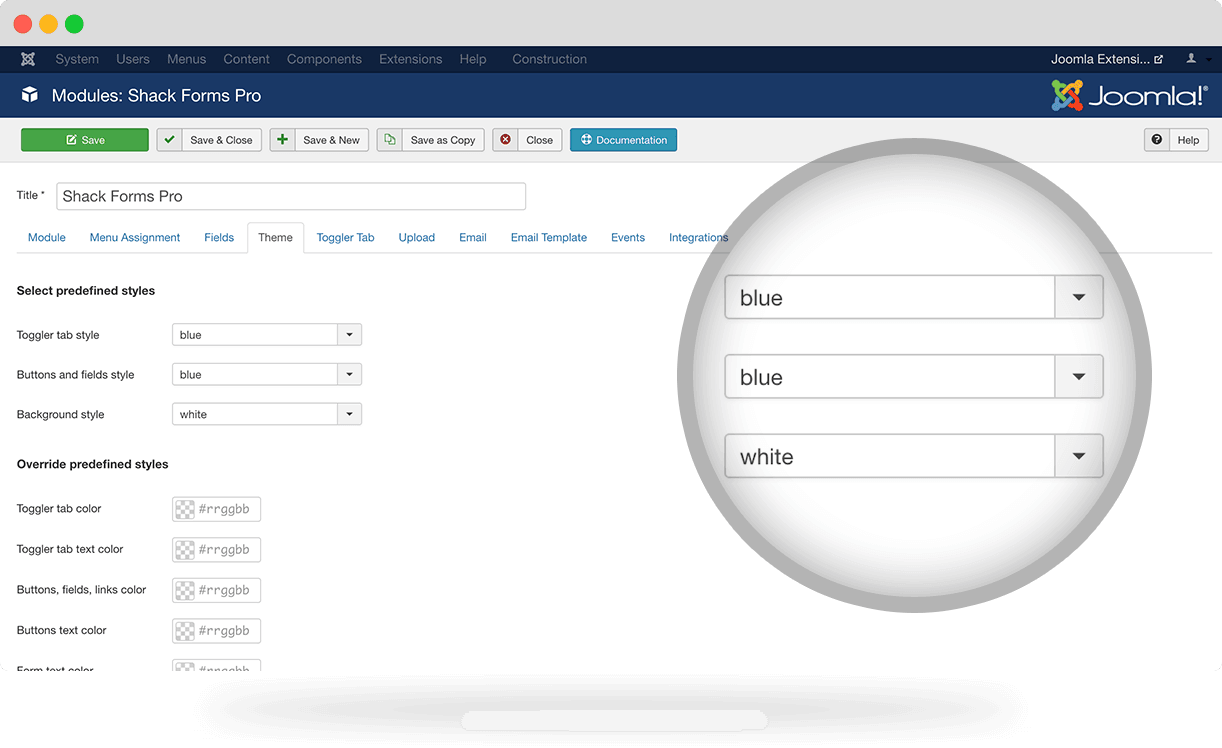
Task: Switch to the Events tab
Action: (628, 238)
